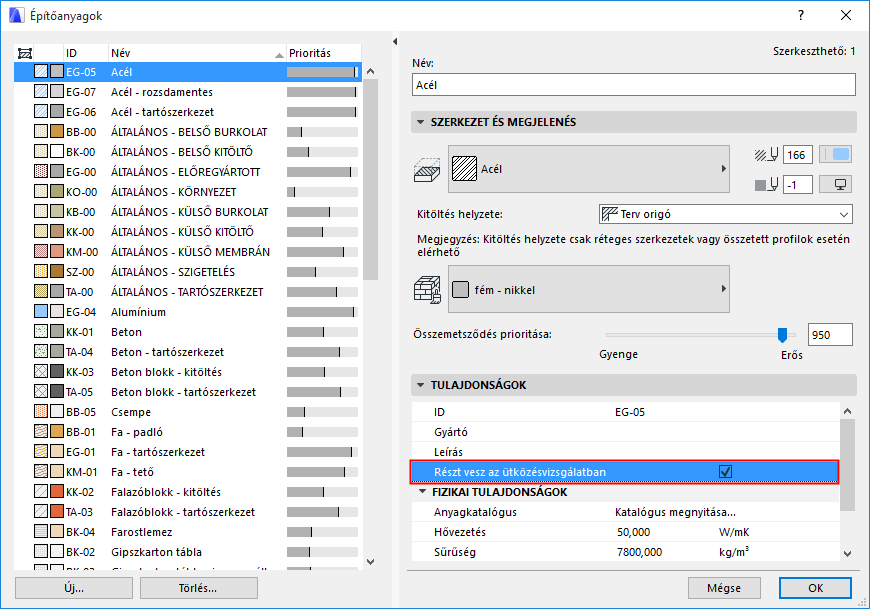
Task: Click the fill icon of BB-01 Fa - padló
Action: tap(41, 432)
